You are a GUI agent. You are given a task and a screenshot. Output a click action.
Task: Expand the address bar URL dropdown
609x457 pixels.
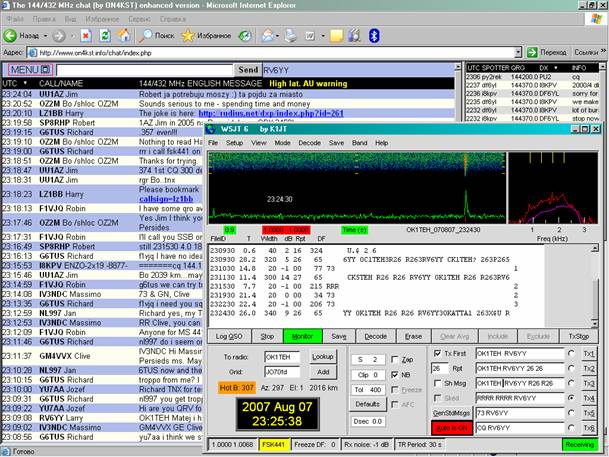(x=518, y=52)
